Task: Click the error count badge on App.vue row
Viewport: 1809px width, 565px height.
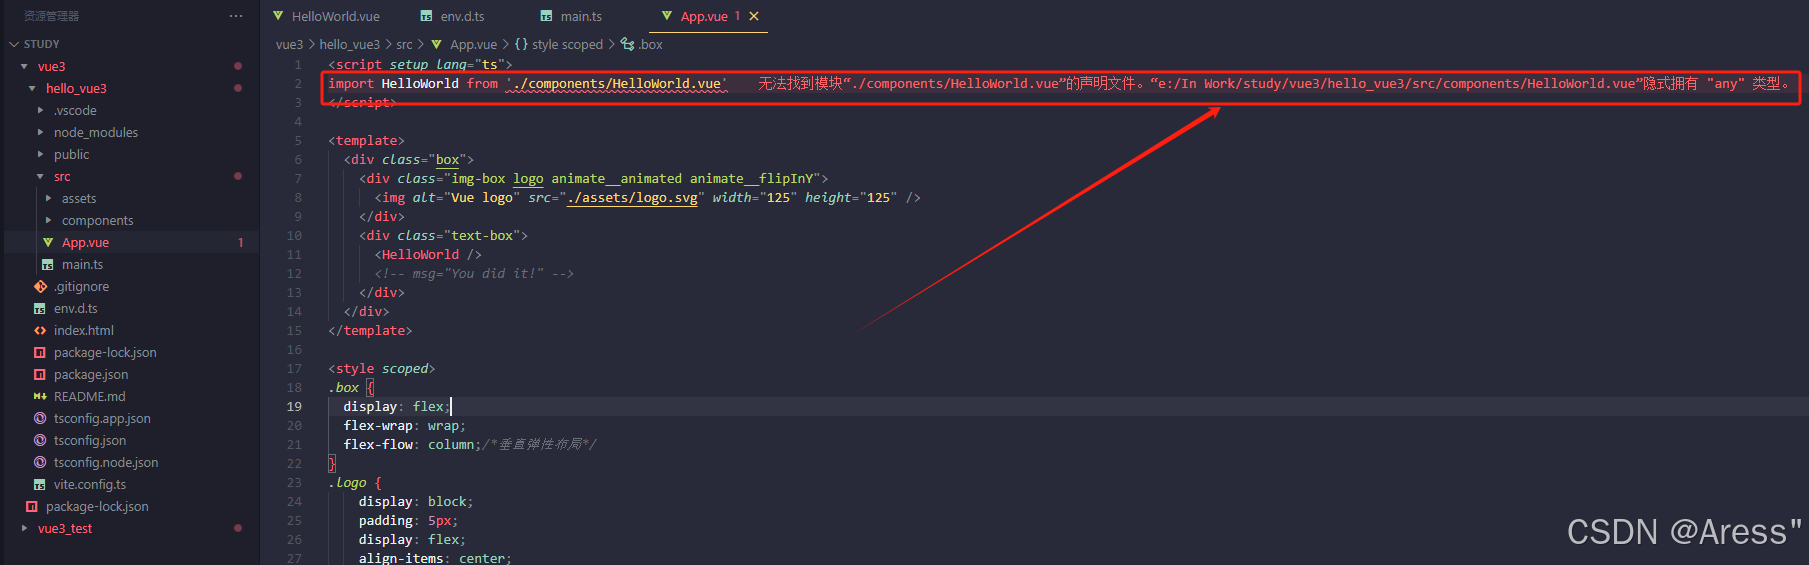Action: pos(240,242)
